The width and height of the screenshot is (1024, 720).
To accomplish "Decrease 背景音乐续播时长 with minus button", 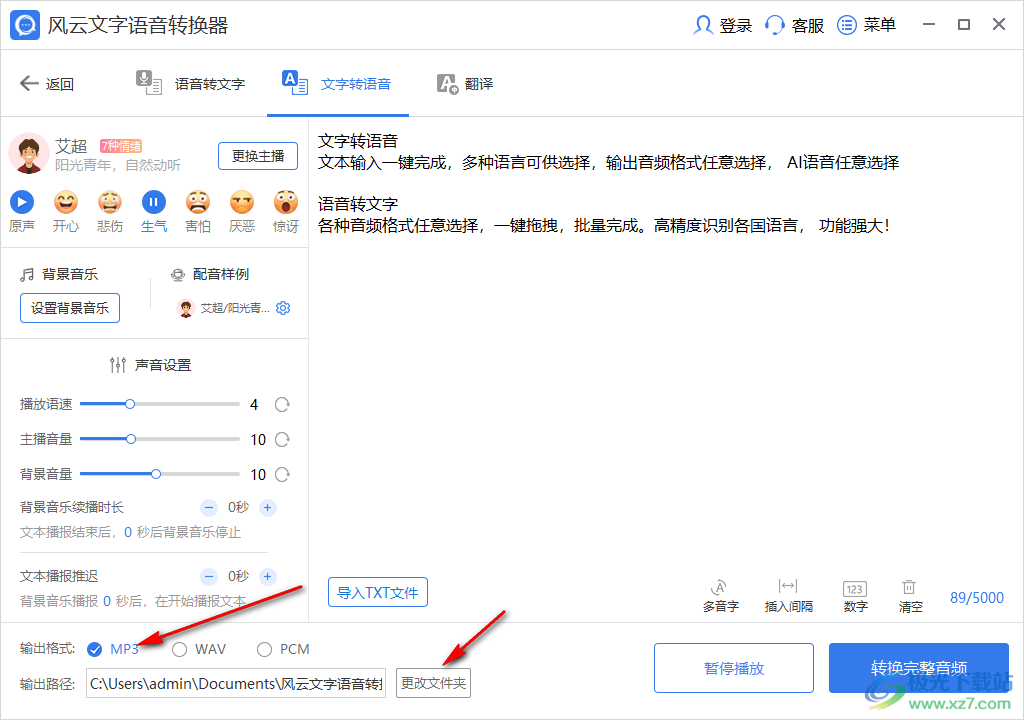I will (x=208, y=507).
